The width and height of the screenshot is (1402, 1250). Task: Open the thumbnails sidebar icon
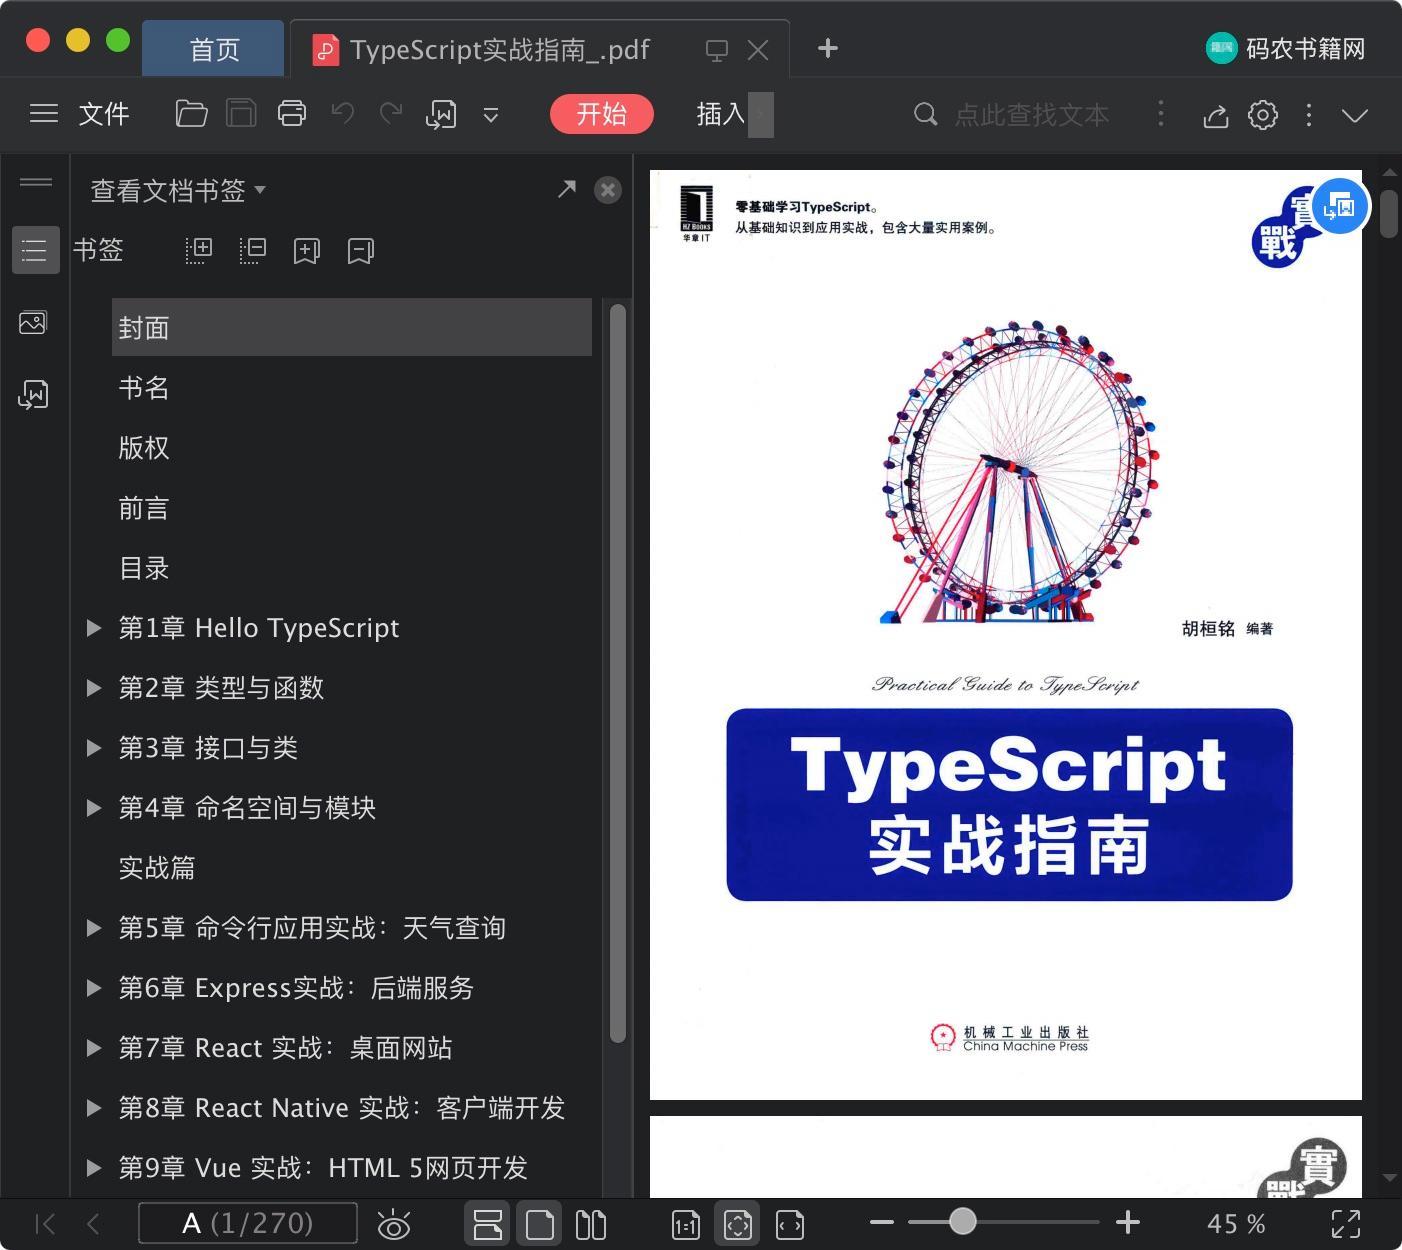click(x=33, y=322)
